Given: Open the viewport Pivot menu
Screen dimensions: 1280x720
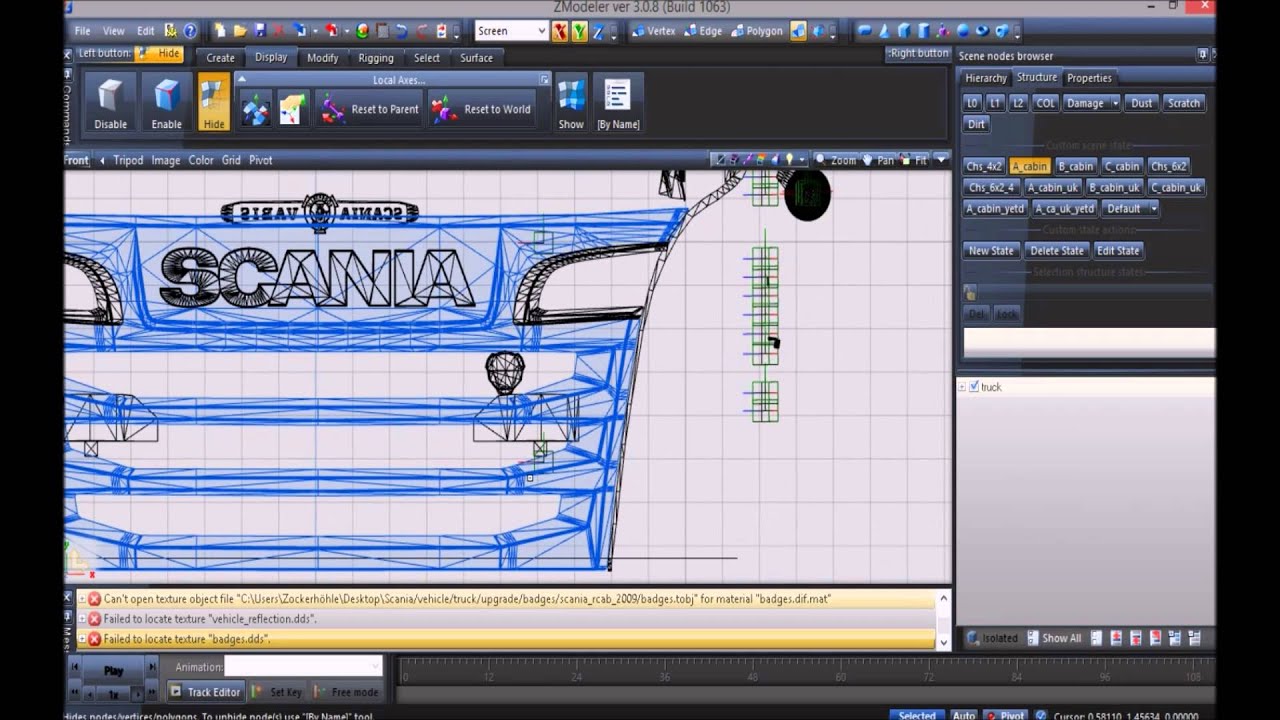Looking at the screenshot, I should click(260, 160).
